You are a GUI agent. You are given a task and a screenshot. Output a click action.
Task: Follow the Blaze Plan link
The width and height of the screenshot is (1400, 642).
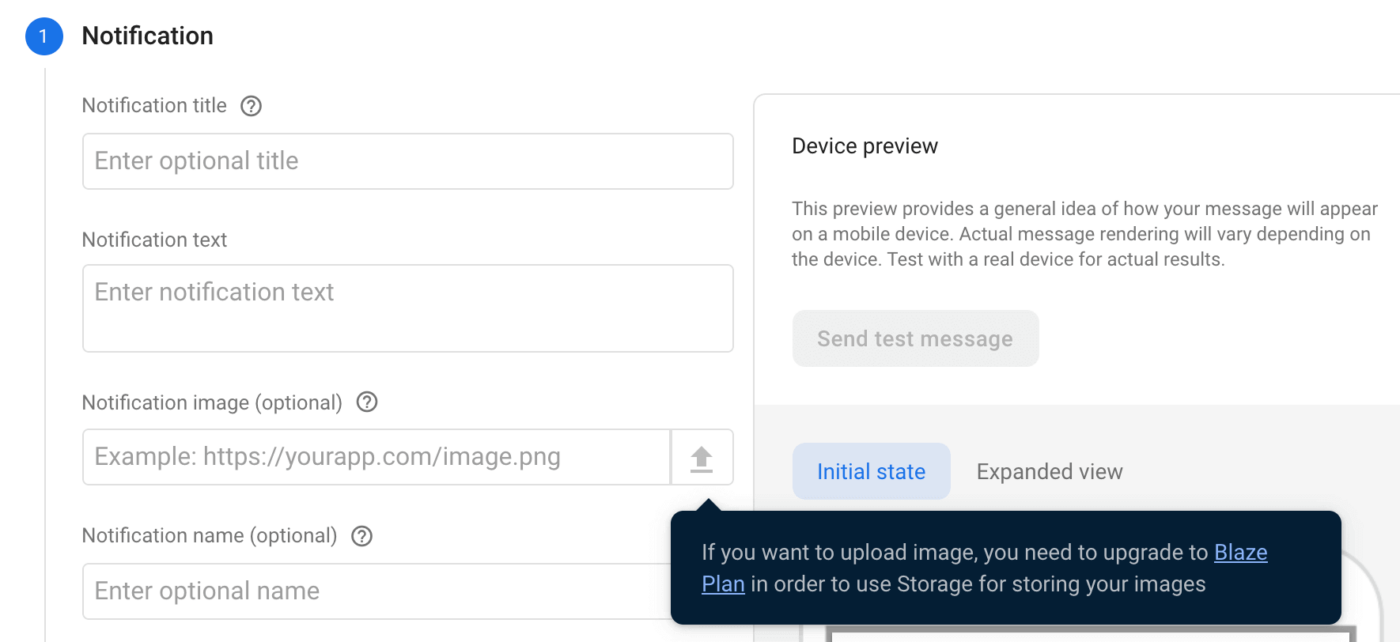(1240, 553)
